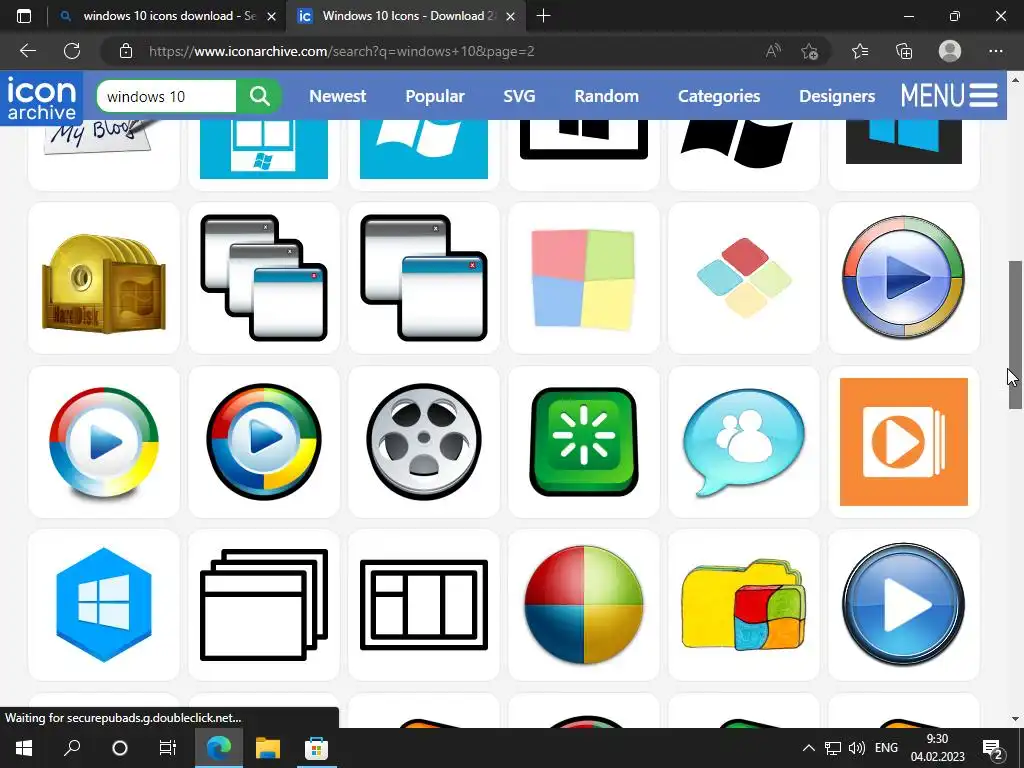Open the Popular menu item
Image resolution: width=1024 pixels, height=768 pixels.
(435, 96)
